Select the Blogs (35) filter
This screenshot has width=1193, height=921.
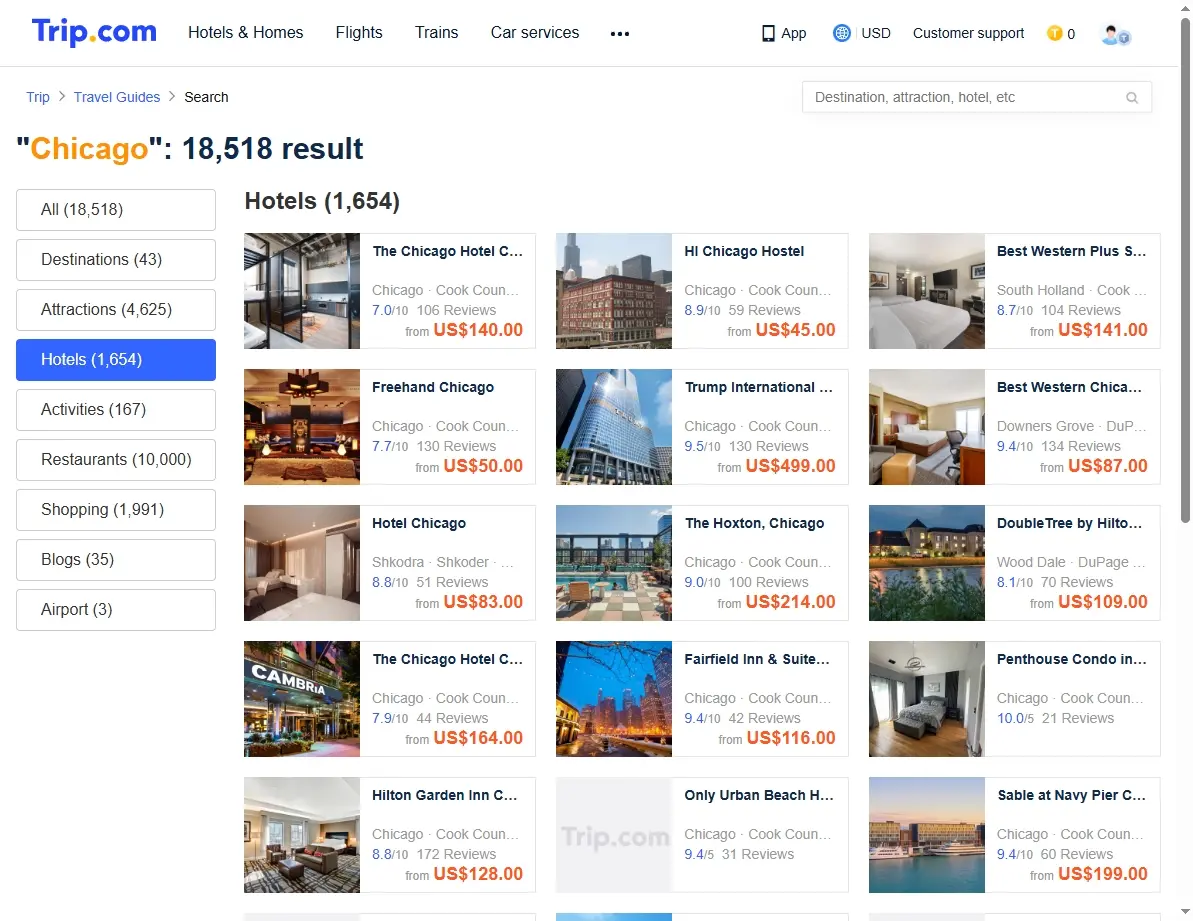tap(116, 559)
